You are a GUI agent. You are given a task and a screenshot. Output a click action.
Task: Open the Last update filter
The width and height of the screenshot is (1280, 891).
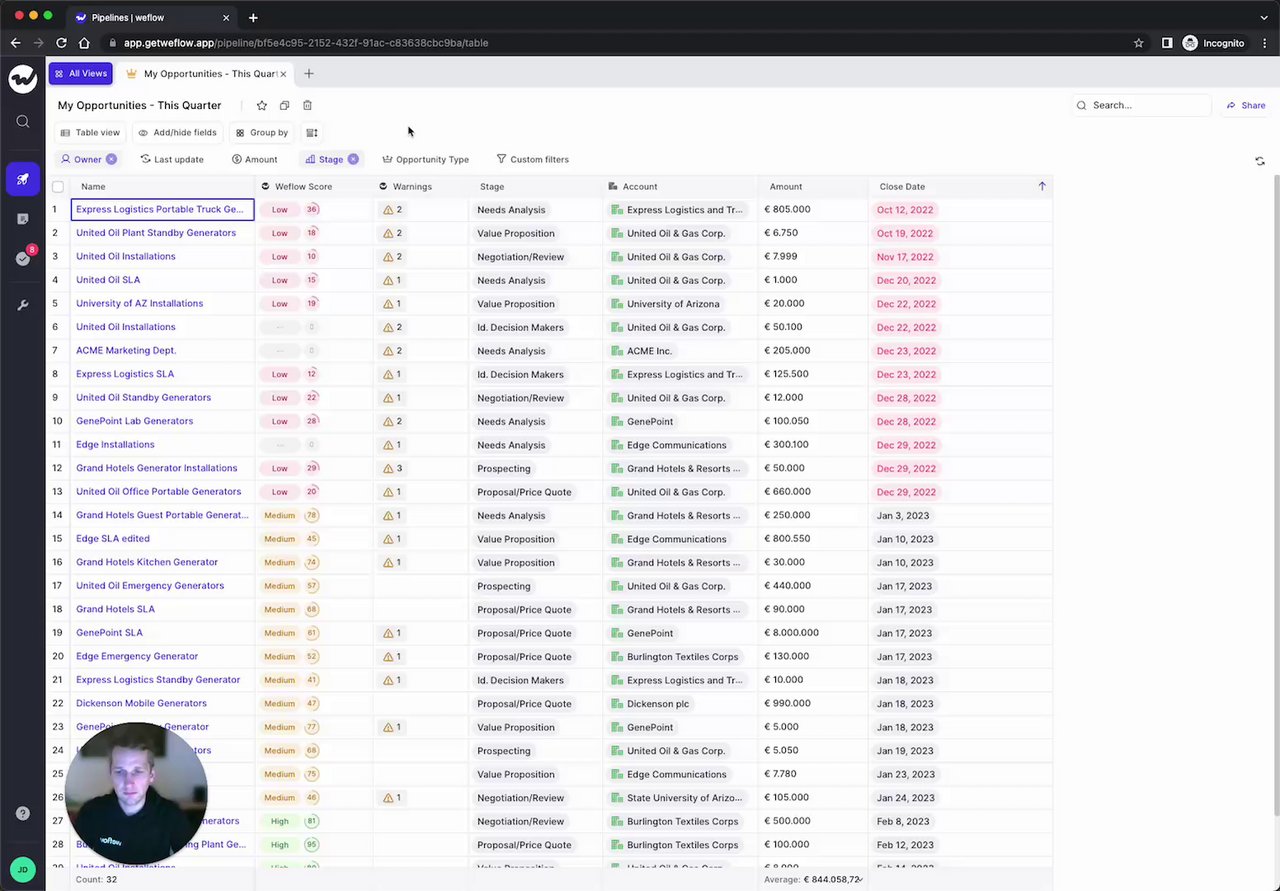[x=172, y=159]
